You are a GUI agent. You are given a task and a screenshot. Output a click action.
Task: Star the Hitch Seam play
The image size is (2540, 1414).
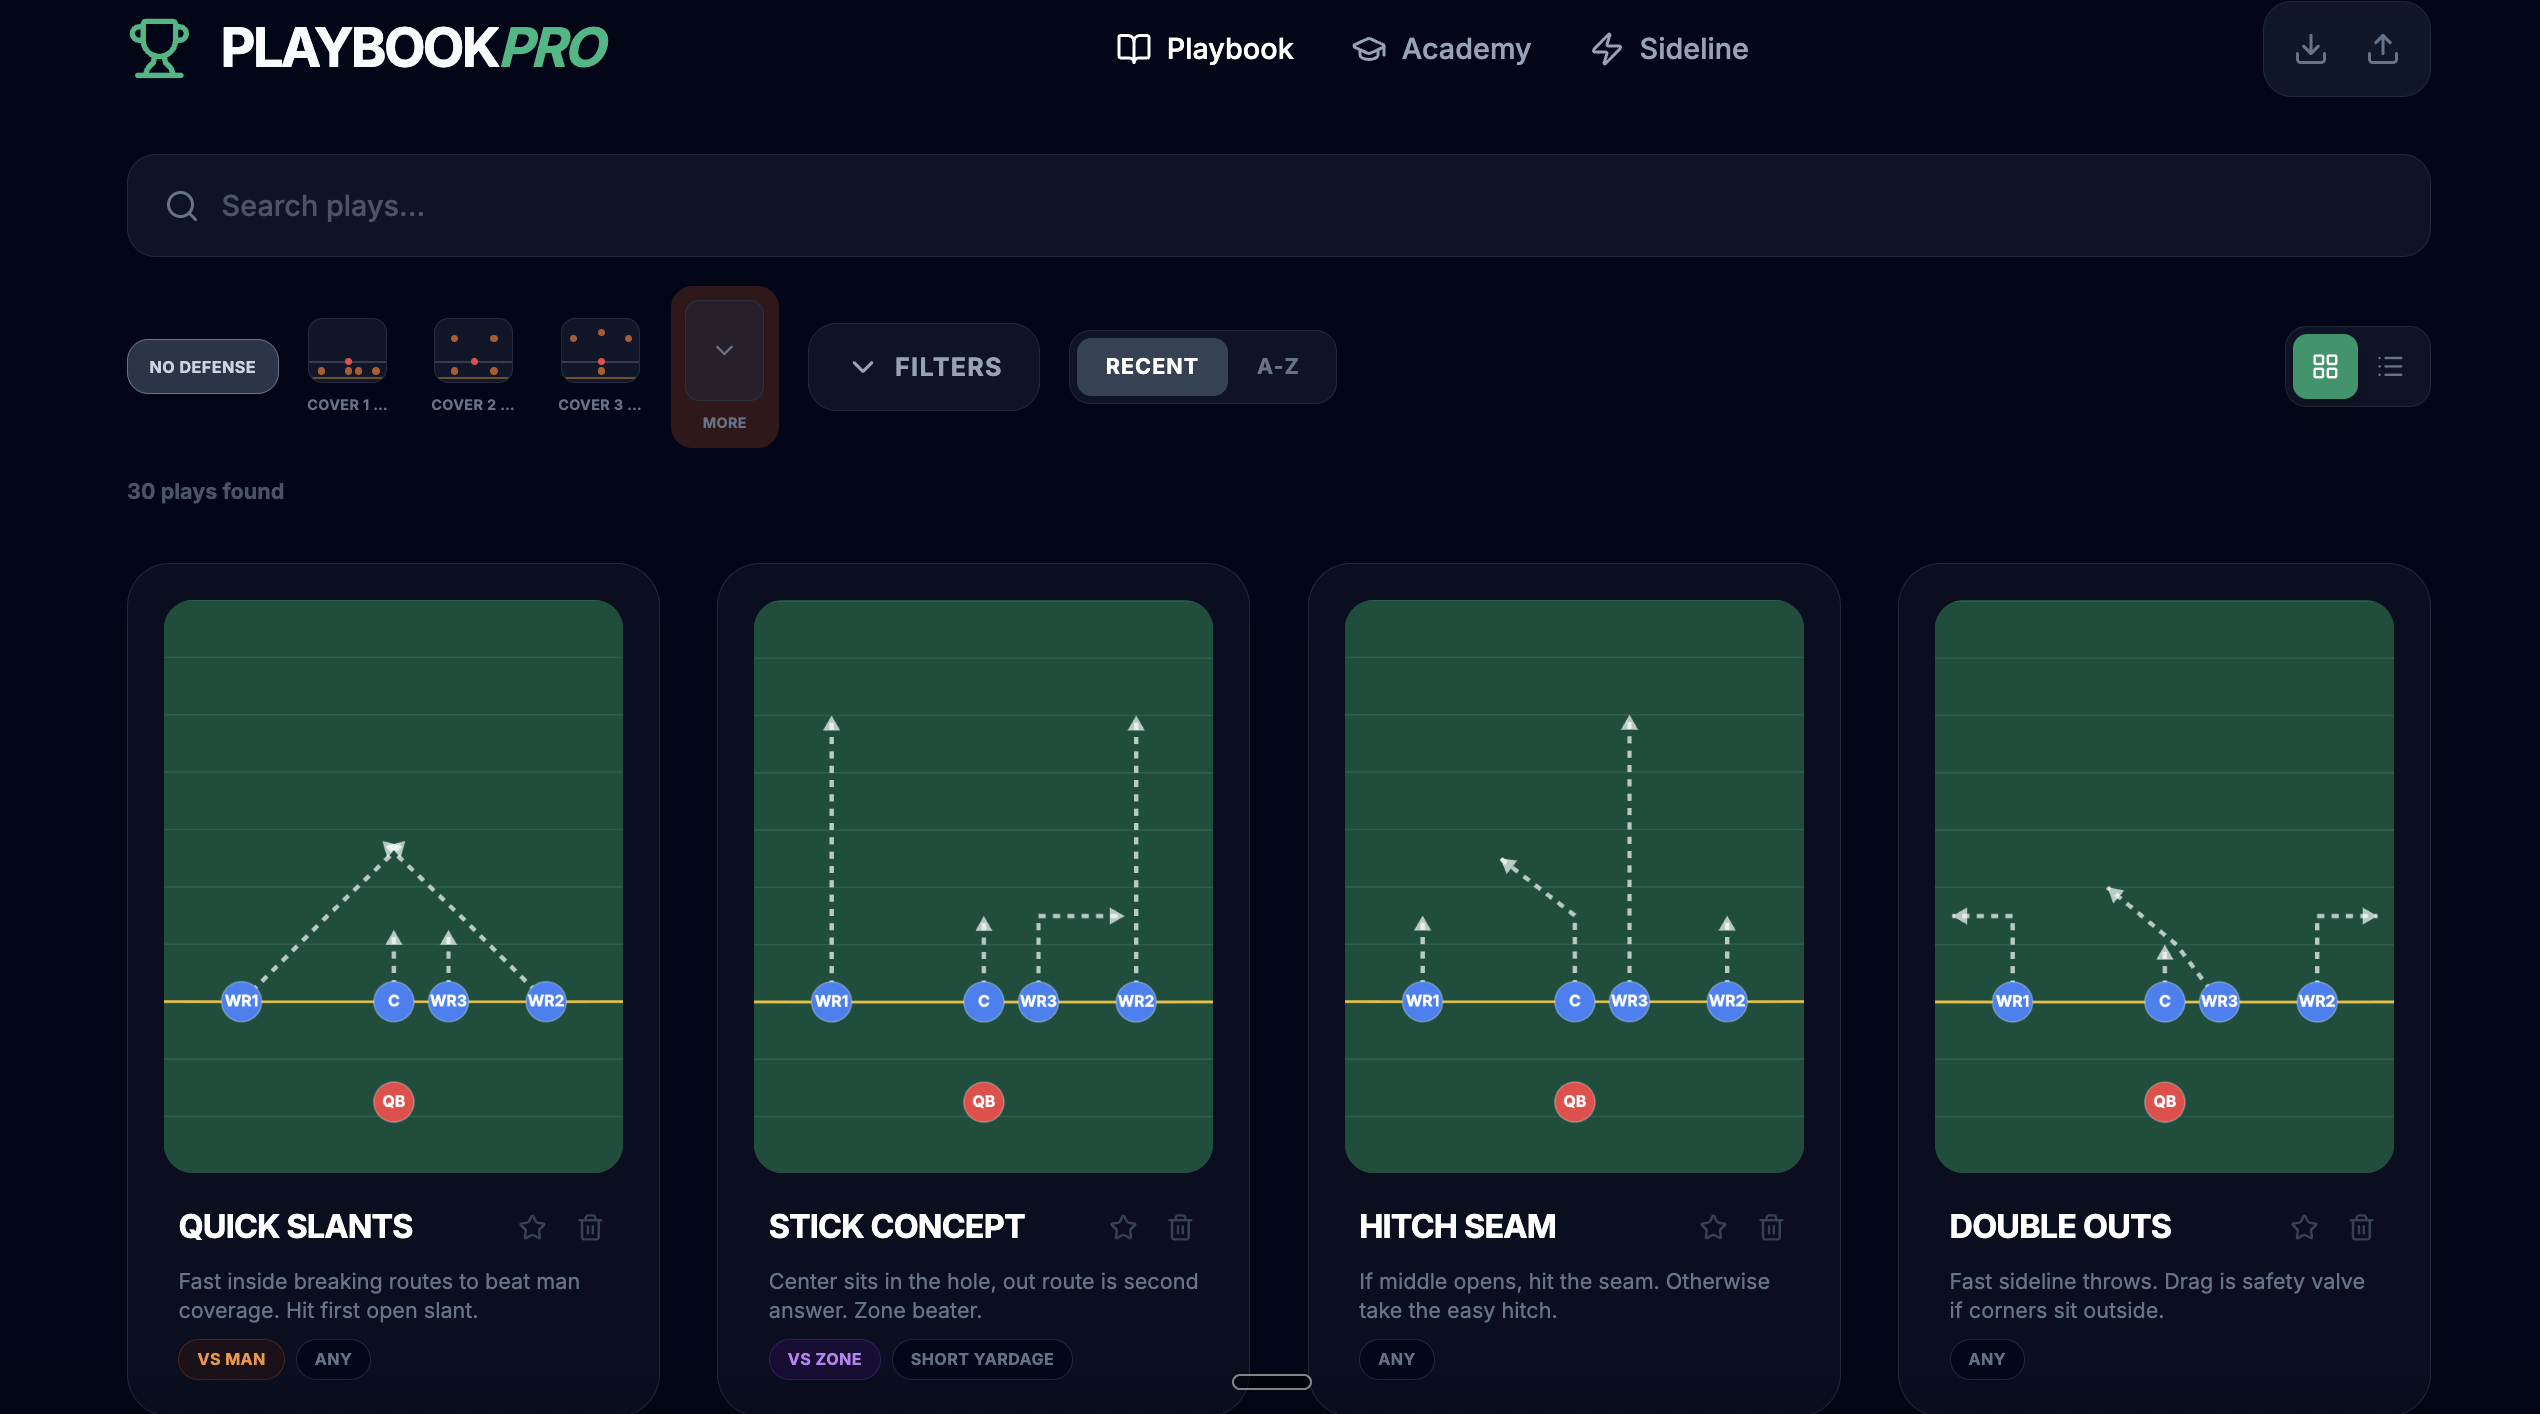pyautogui.click(x=1713, y=1227)
